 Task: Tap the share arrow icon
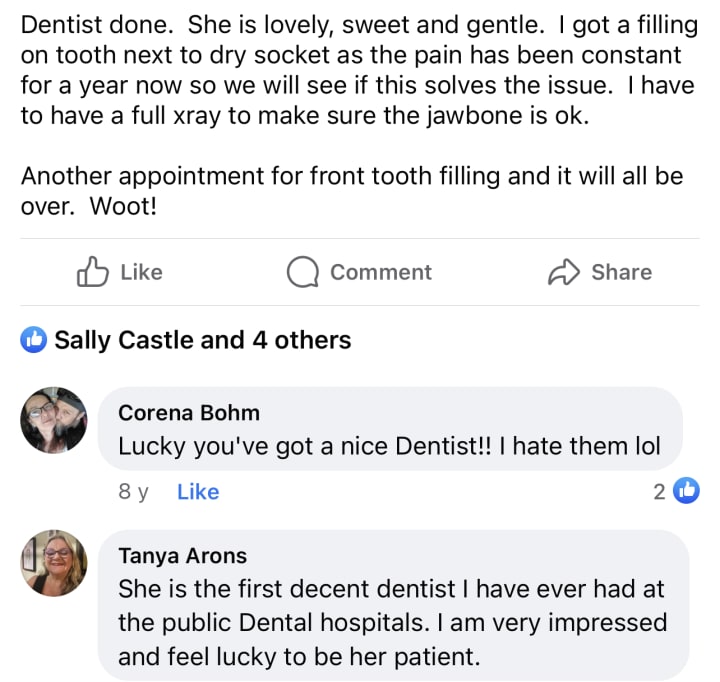[565, 272]
